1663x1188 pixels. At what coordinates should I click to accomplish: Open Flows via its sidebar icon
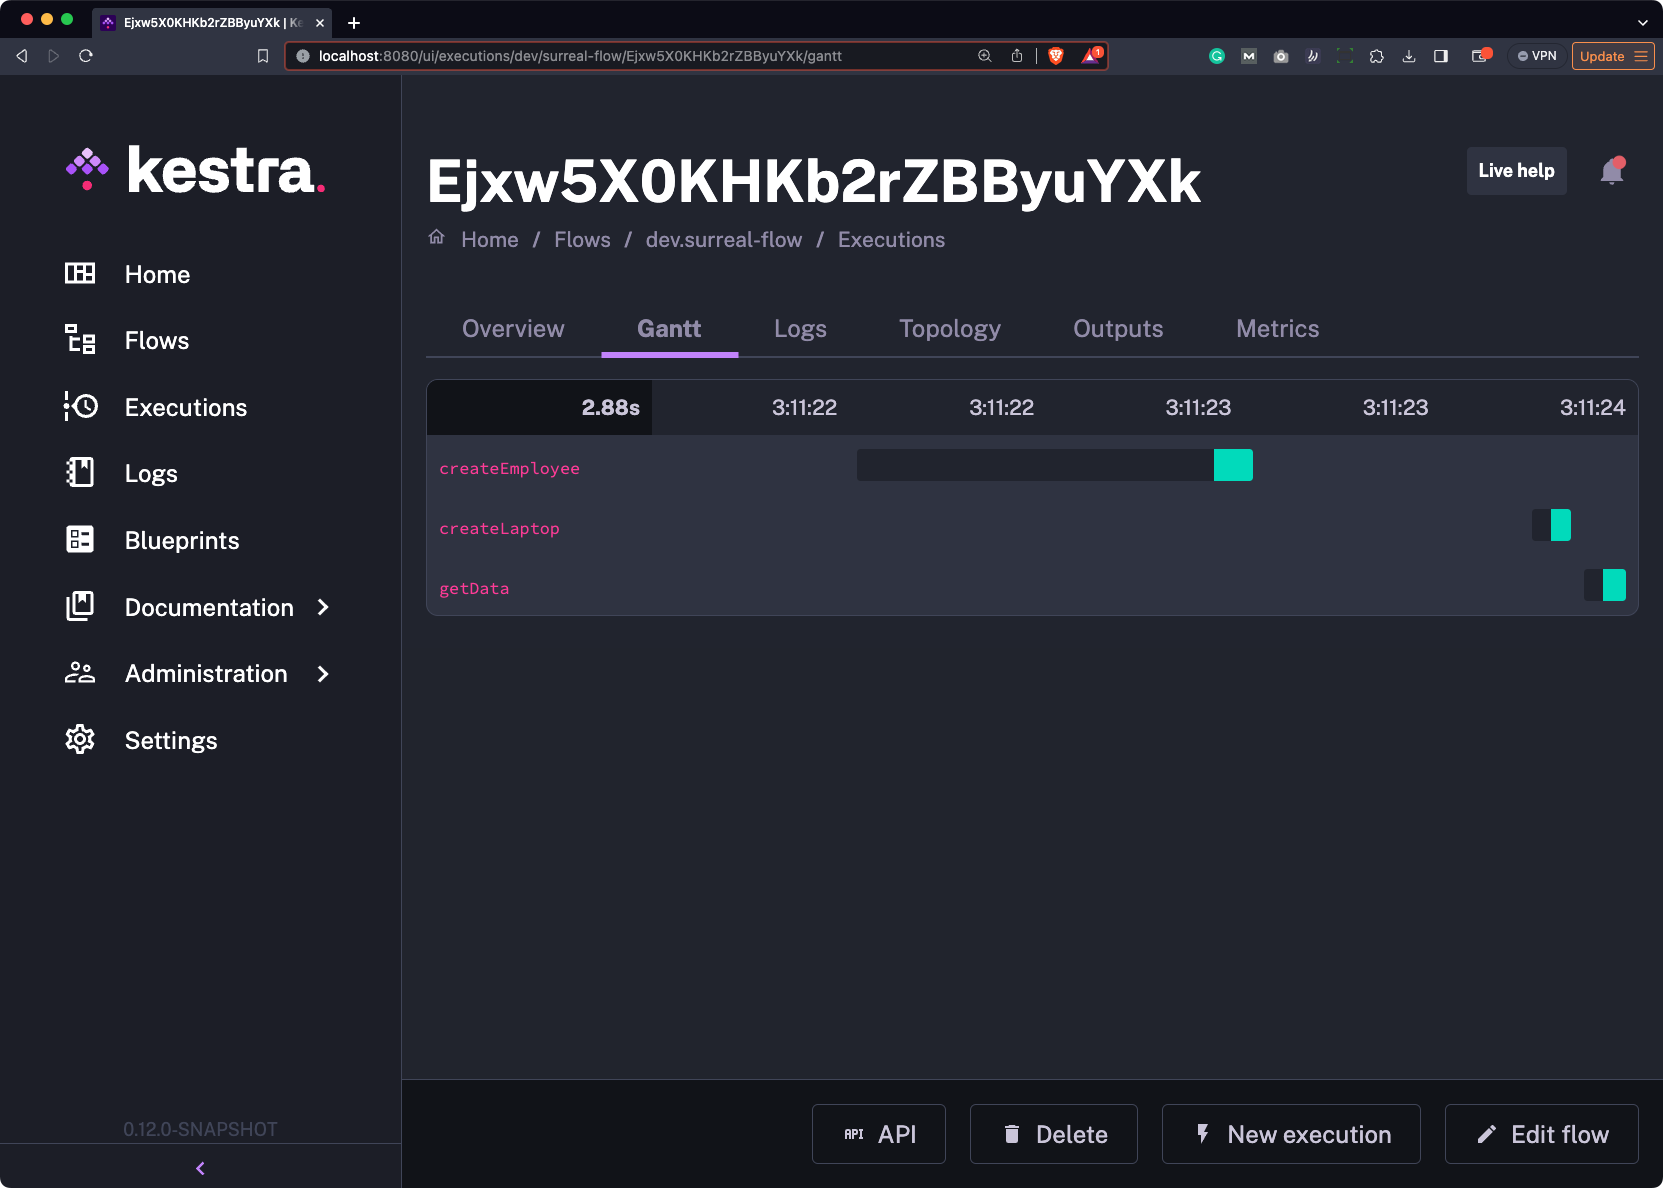[x=80, y=340]
